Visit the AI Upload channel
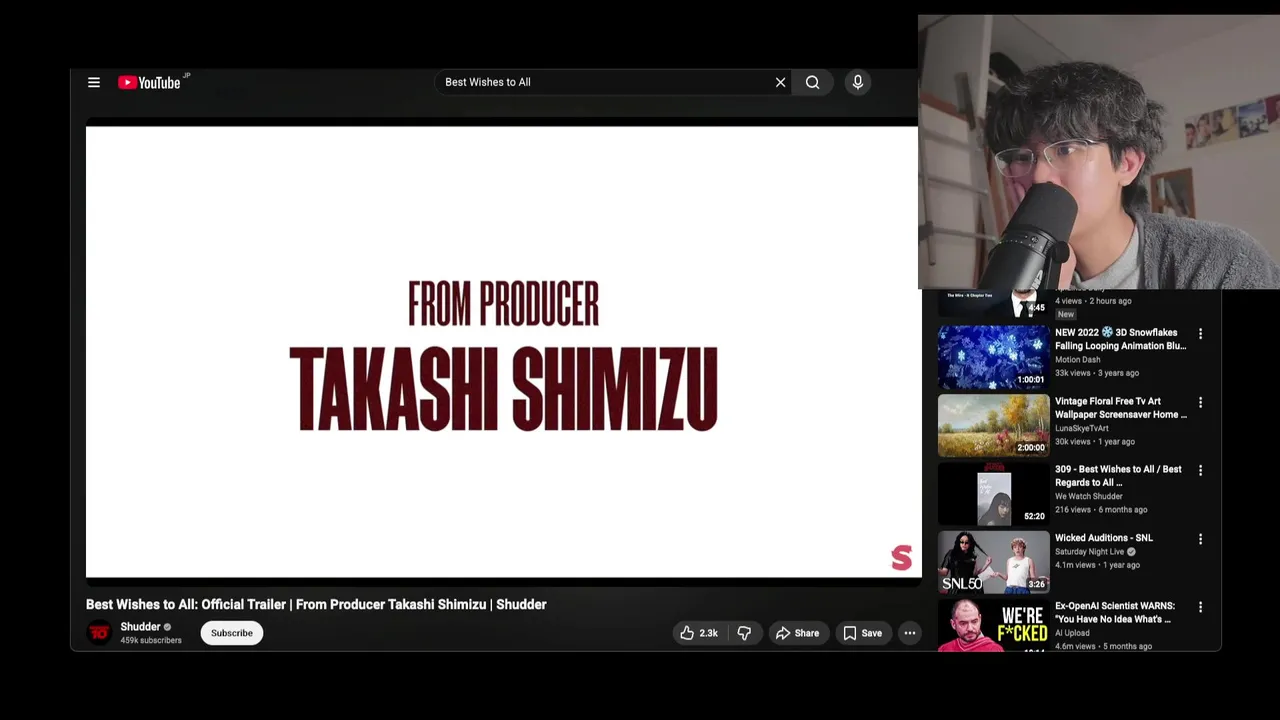Image resolution: width=1280 pixels, height=720 pixels. [x=1072, y=633]
